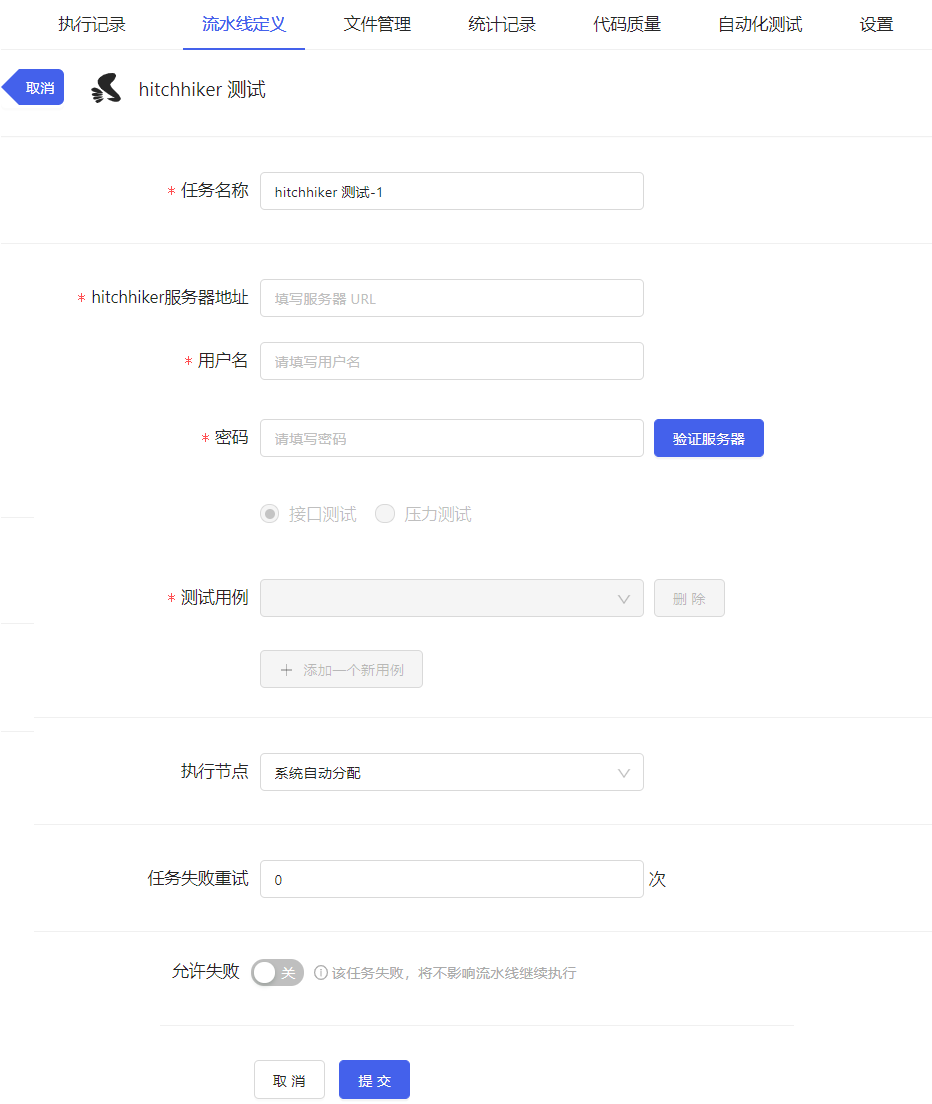Expand the 执行节点 dropdown
The image size is (932, 1104).
pos(452,772)
